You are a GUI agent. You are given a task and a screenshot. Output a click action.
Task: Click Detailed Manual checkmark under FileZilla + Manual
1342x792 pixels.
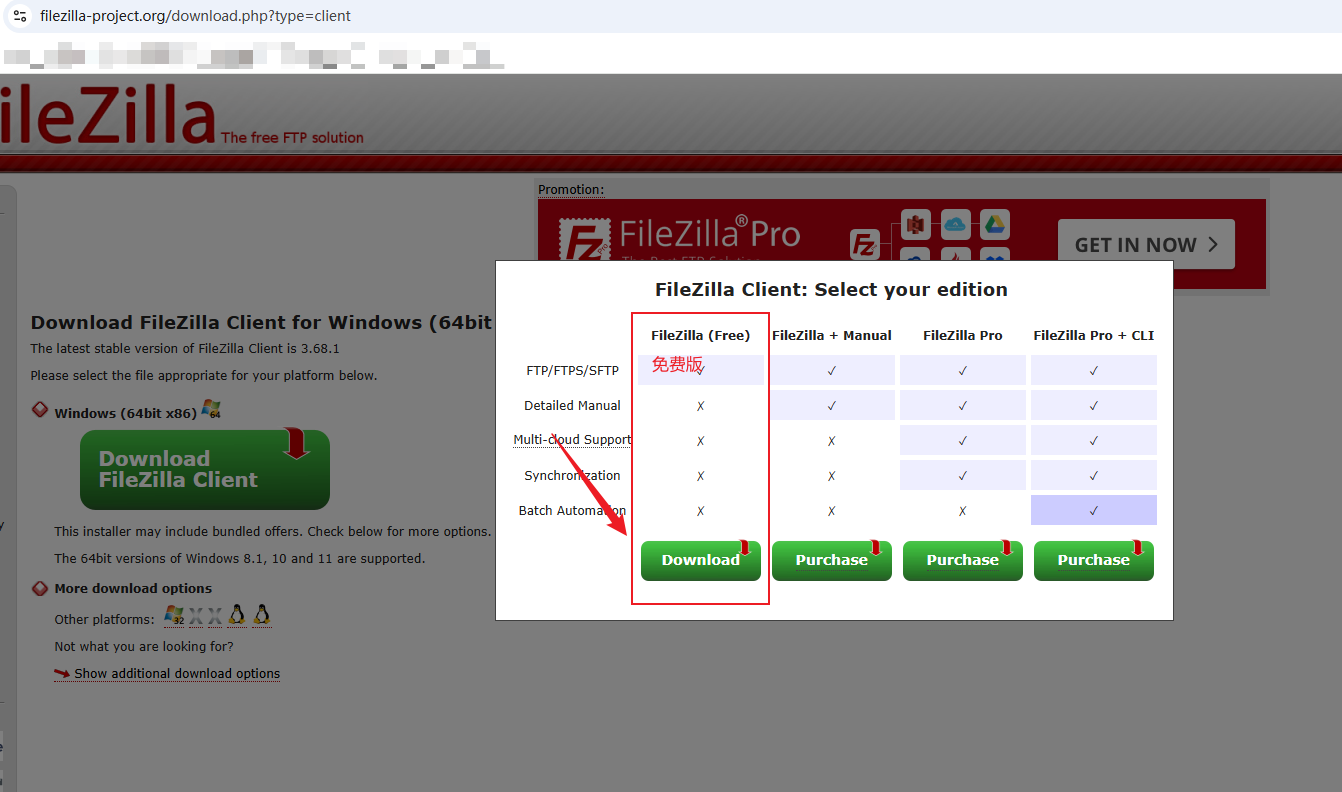(832, 405)
